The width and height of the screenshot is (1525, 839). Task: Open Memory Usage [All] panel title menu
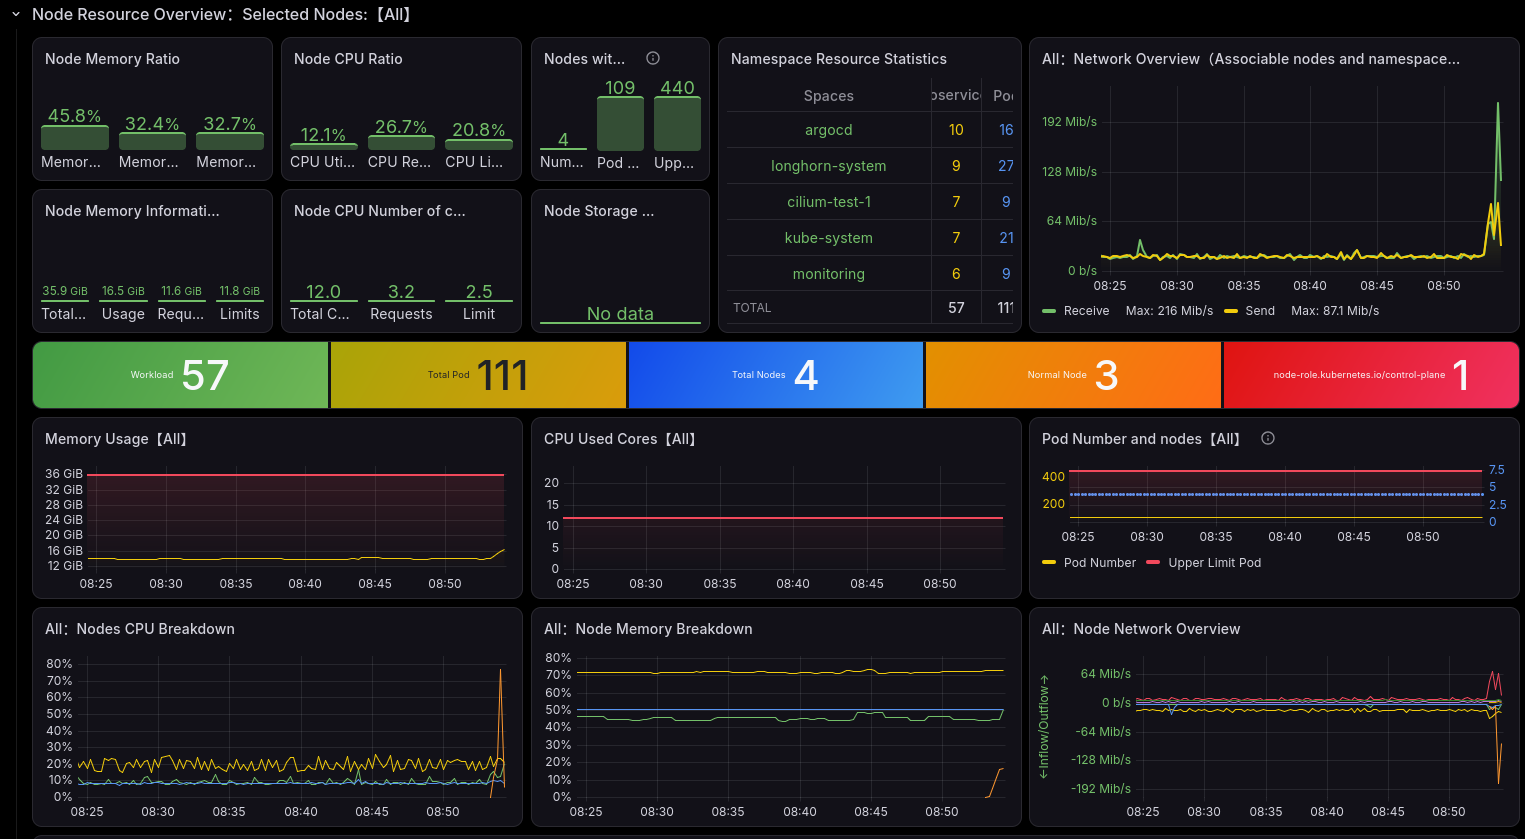click(116, 439)
